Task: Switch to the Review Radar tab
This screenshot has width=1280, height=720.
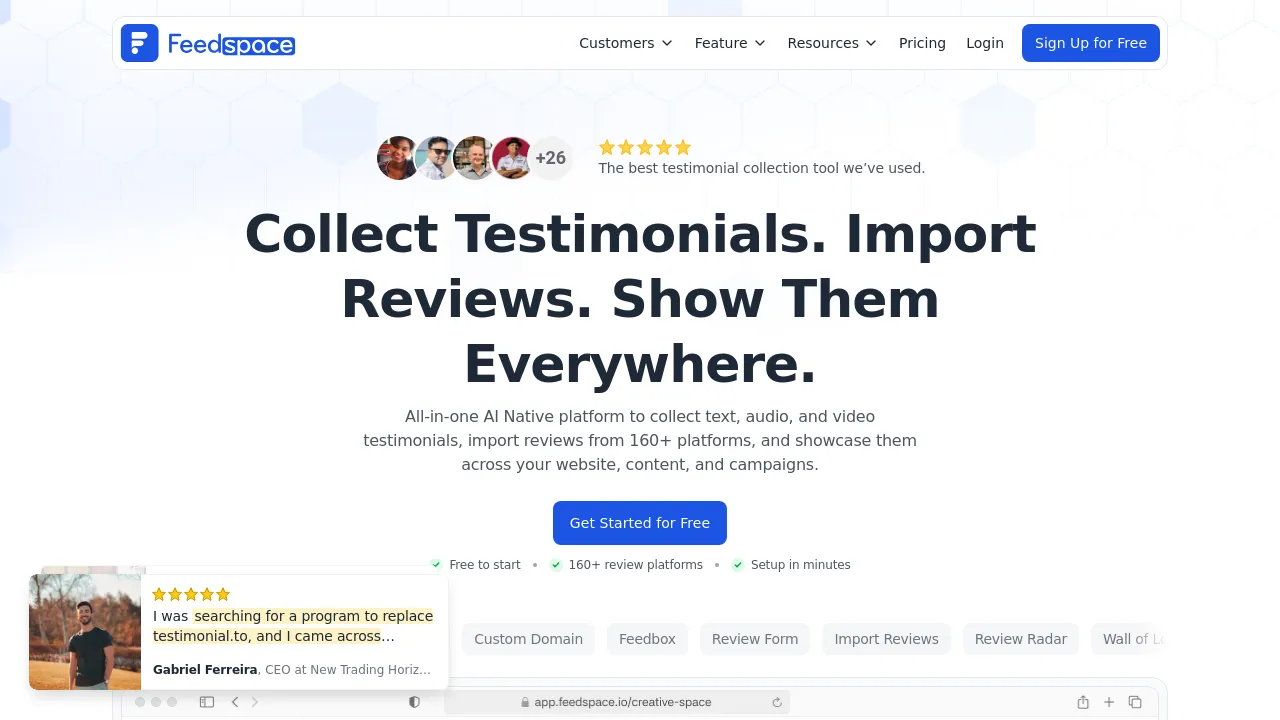Action: tap(1021, 639)
